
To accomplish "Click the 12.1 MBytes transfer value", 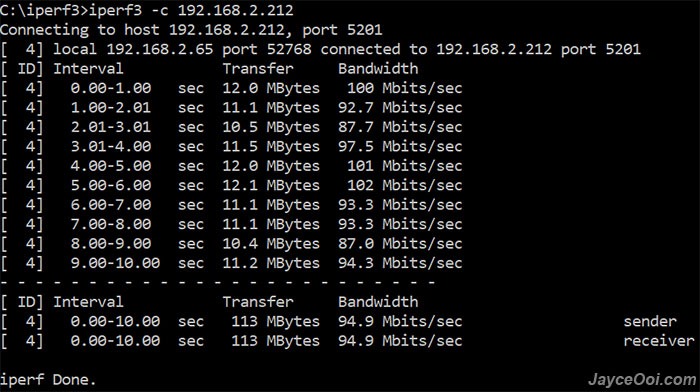I will (271, 185).
